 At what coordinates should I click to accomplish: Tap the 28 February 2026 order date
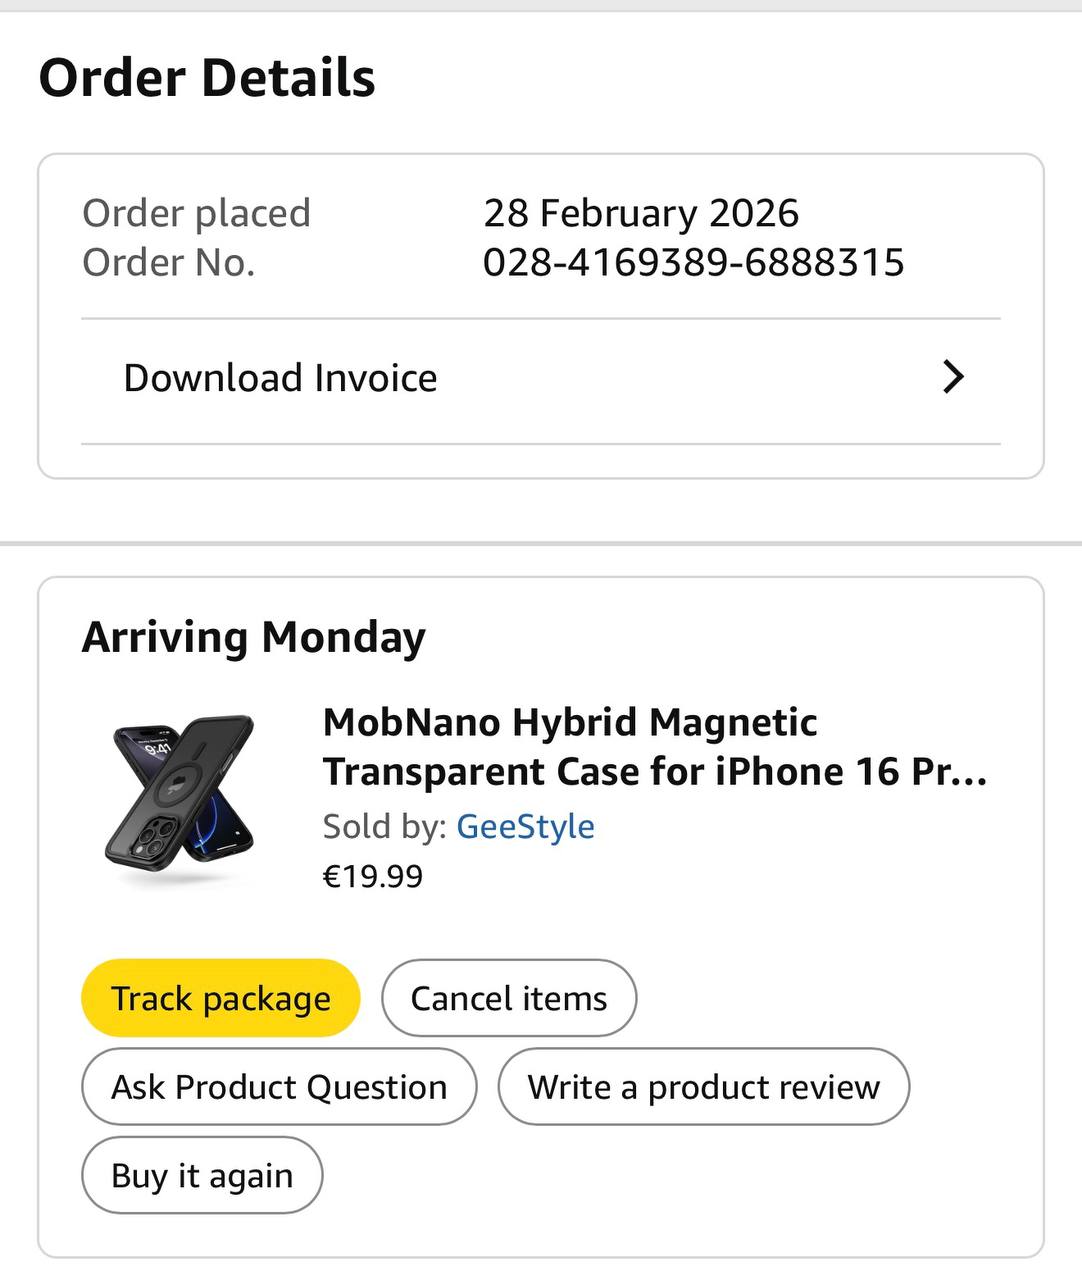click(641, 213)
